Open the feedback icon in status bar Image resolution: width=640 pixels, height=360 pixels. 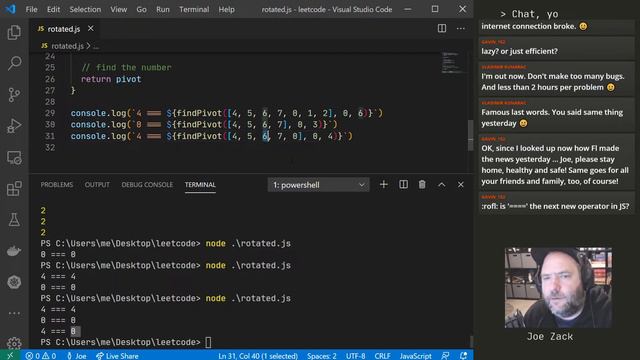[x=445, y=356]
